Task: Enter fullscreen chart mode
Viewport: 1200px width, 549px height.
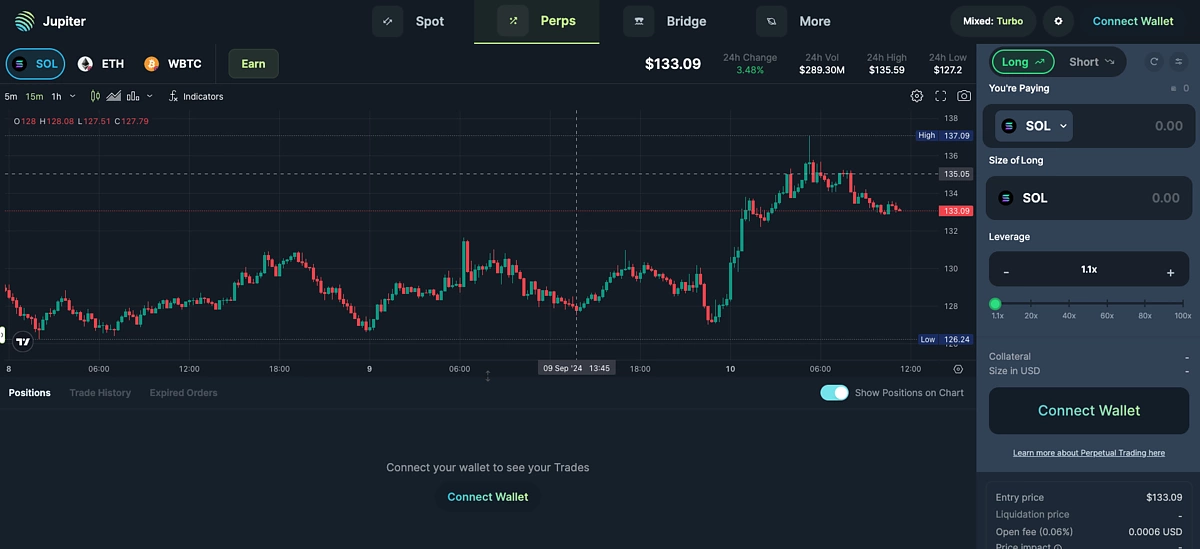Action: tap(941, 96)
